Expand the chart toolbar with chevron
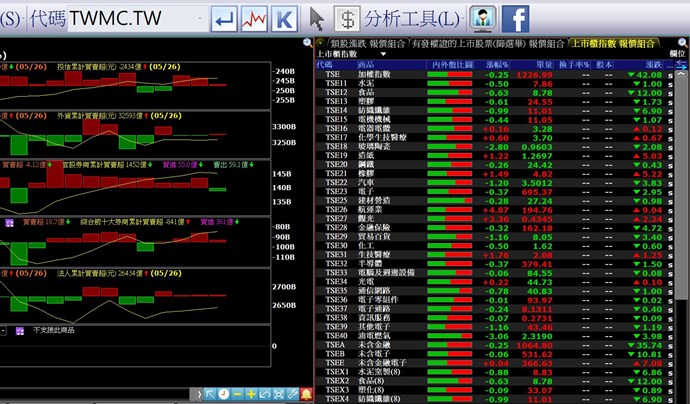Screen dimensions: 690x404 coord(199,394)
